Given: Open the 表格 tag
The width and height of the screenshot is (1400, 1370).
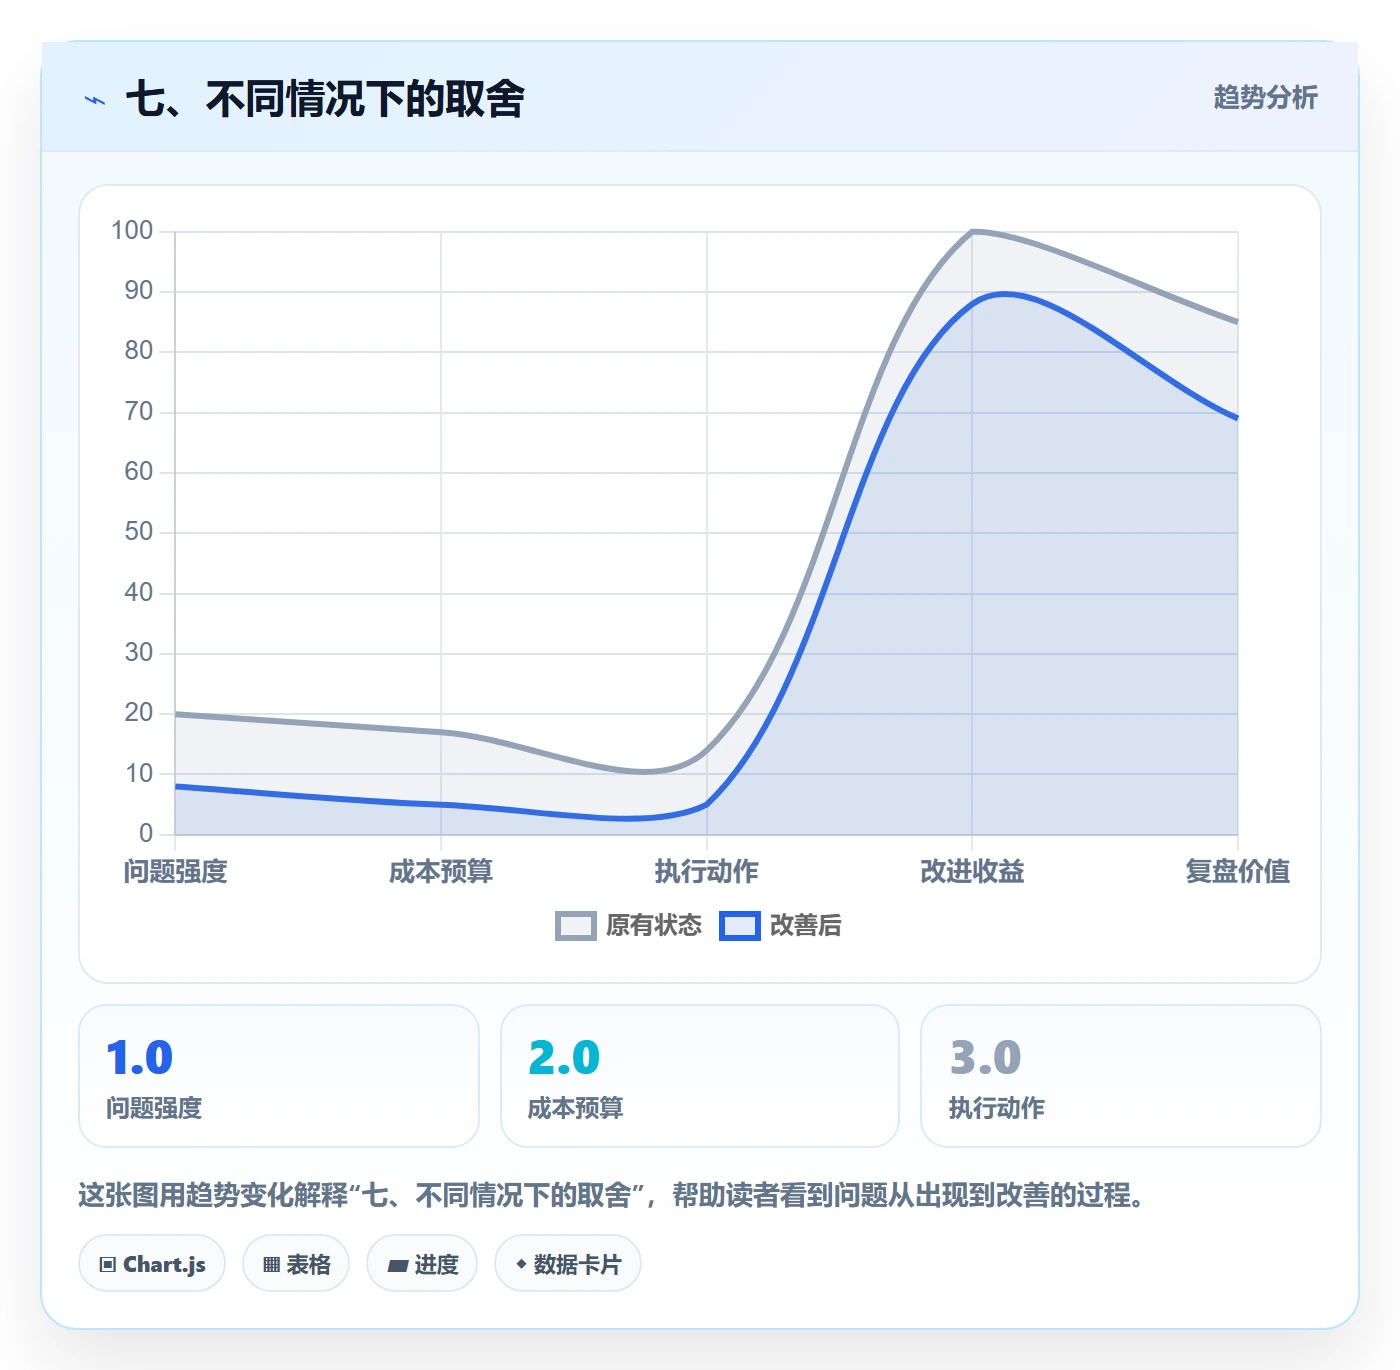Looking at the screenshot, I should [x=296, y=1264].
